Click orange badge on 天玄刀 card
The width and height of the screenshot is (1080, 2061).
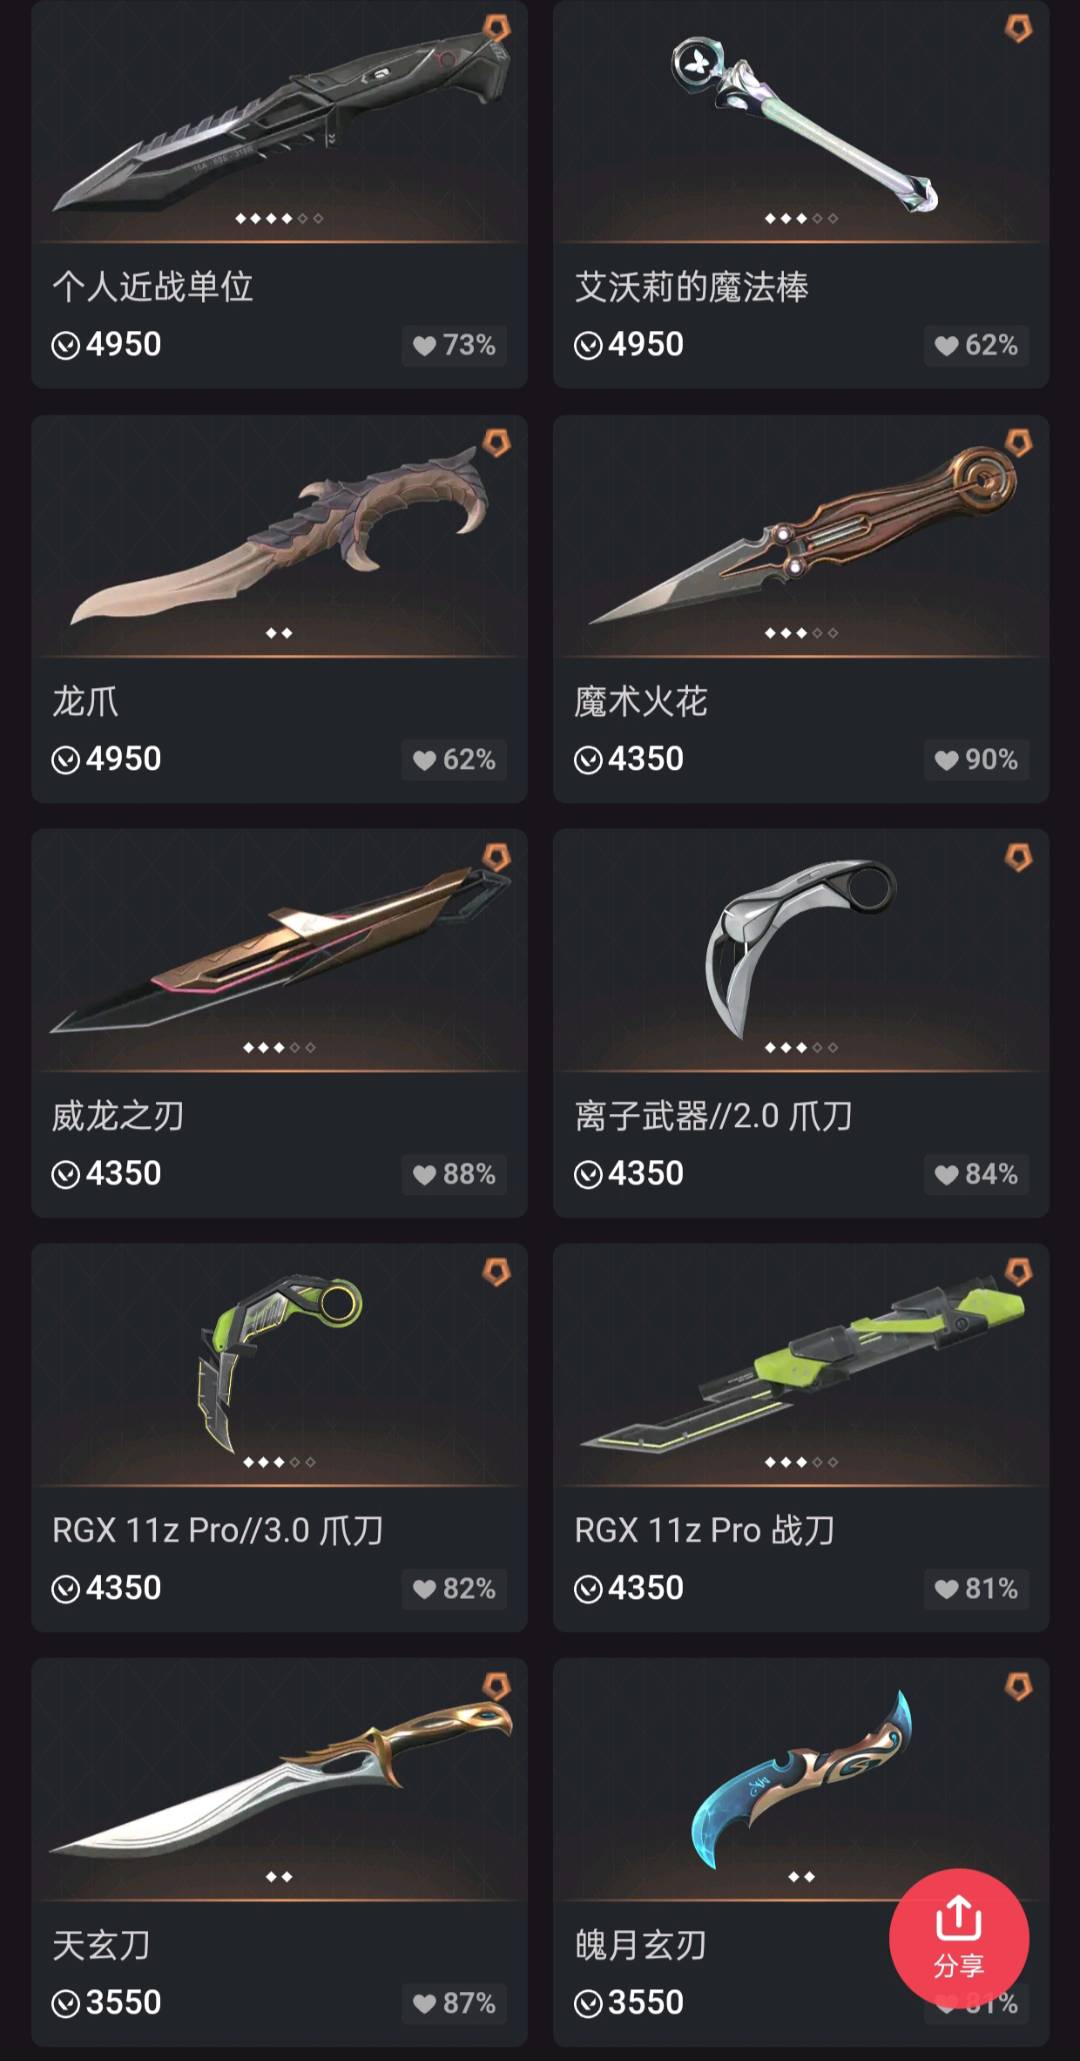[x=496, y=1686]
